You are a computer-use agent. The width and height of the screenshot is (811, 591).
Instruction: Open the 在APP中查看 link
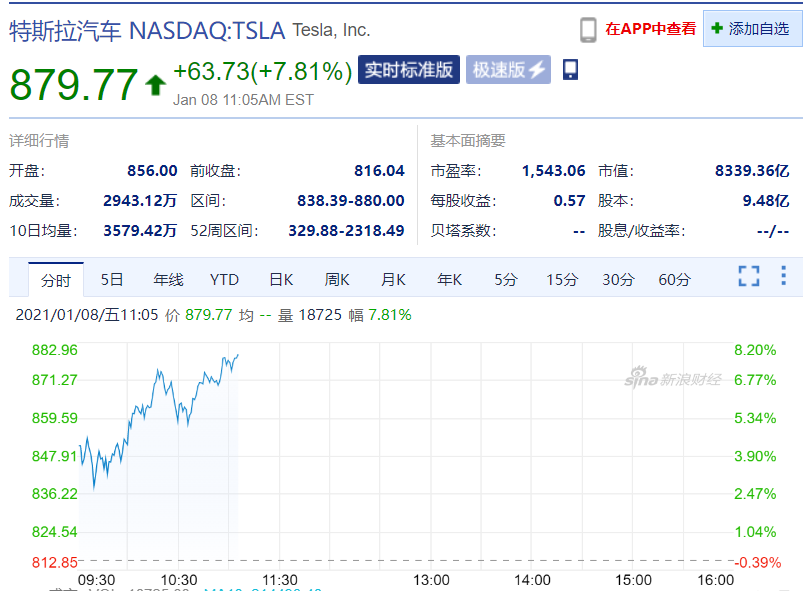pos(650,29)
